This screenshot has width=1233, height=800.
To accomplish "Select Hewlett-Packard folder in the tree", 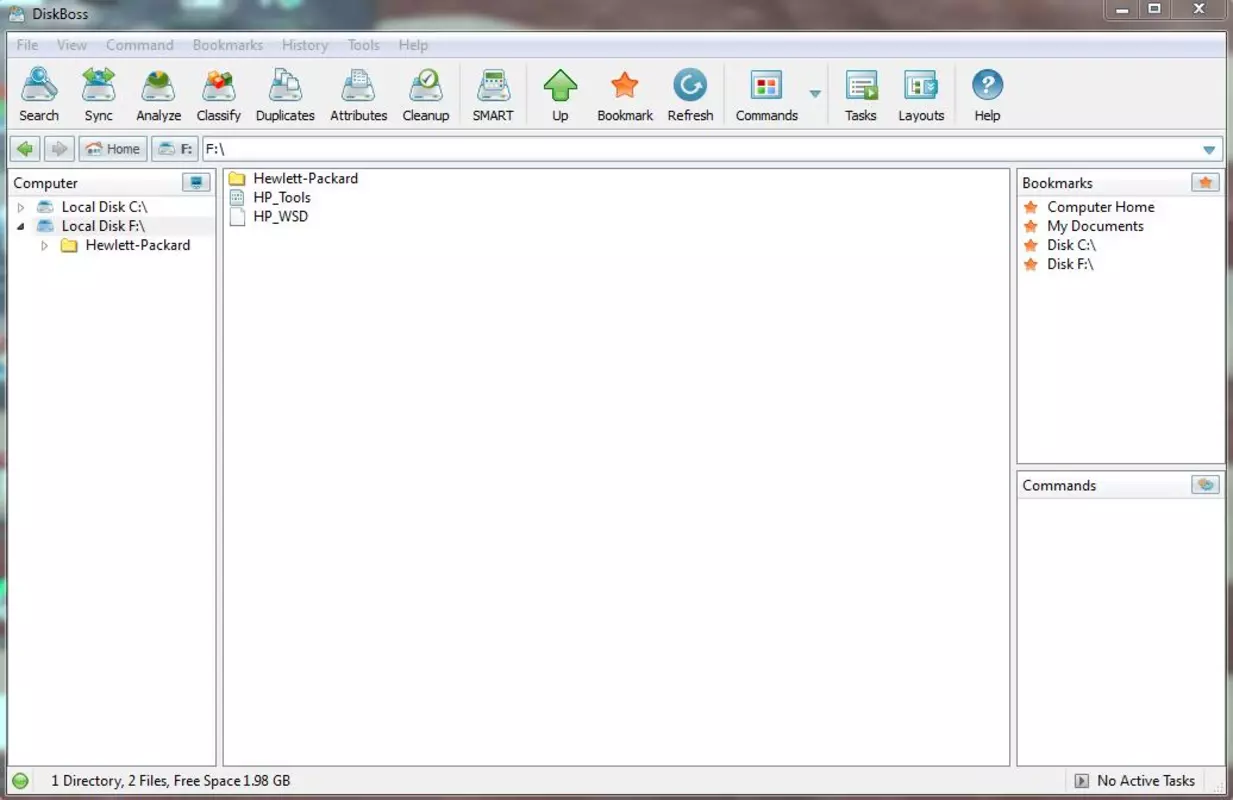I will coord(138,245).
